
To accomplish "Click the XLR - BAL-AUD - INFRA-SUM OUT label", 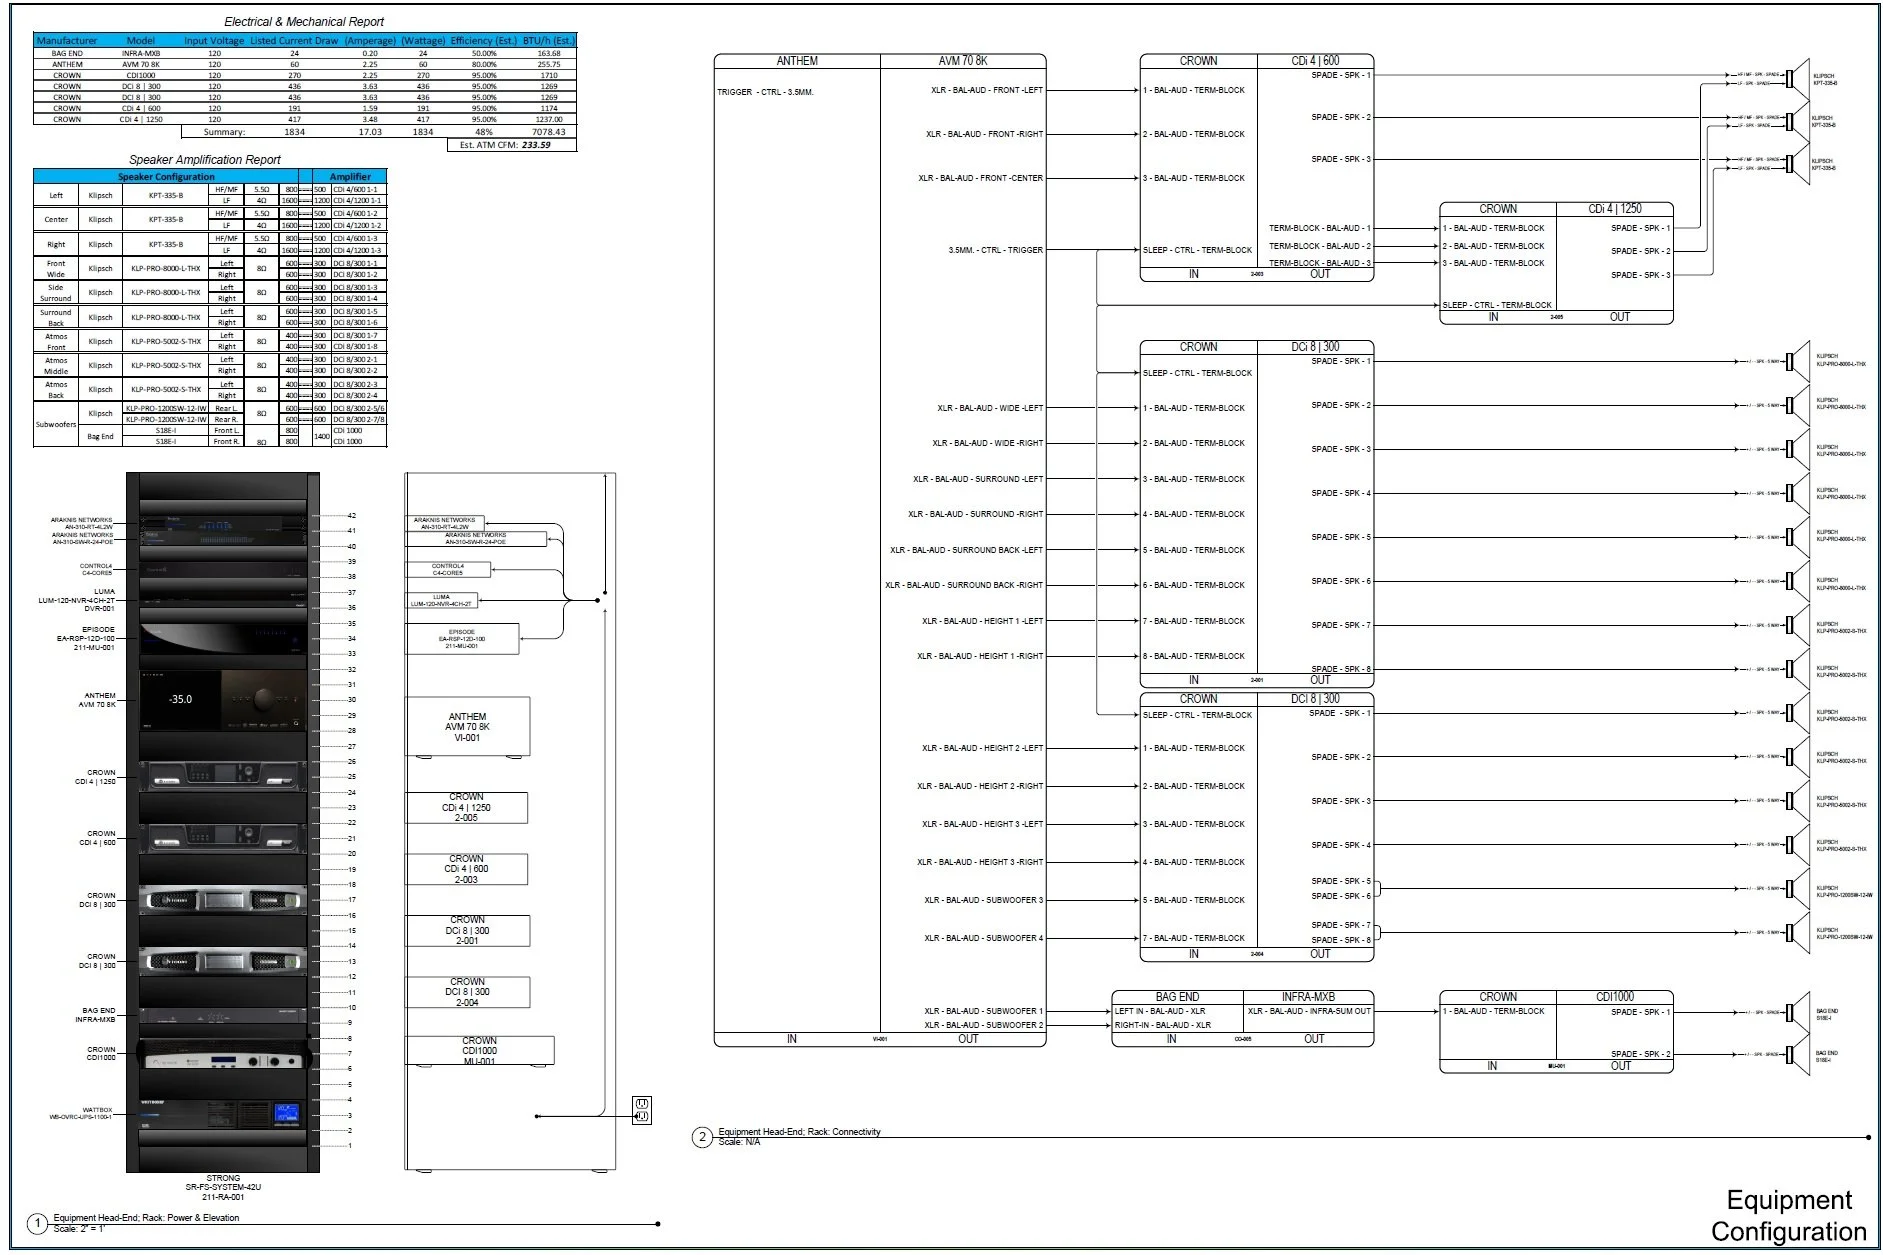I will pyautogui.click(x=1309, y=1011).
